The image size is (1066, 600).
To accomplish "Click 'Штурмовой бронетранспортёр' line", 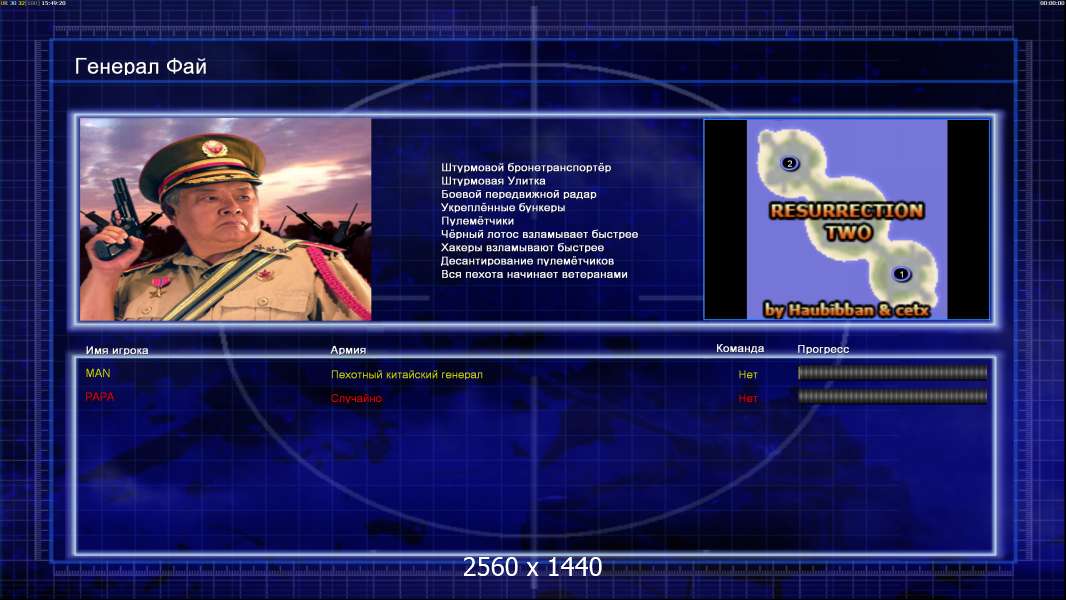I will point(526,167).
